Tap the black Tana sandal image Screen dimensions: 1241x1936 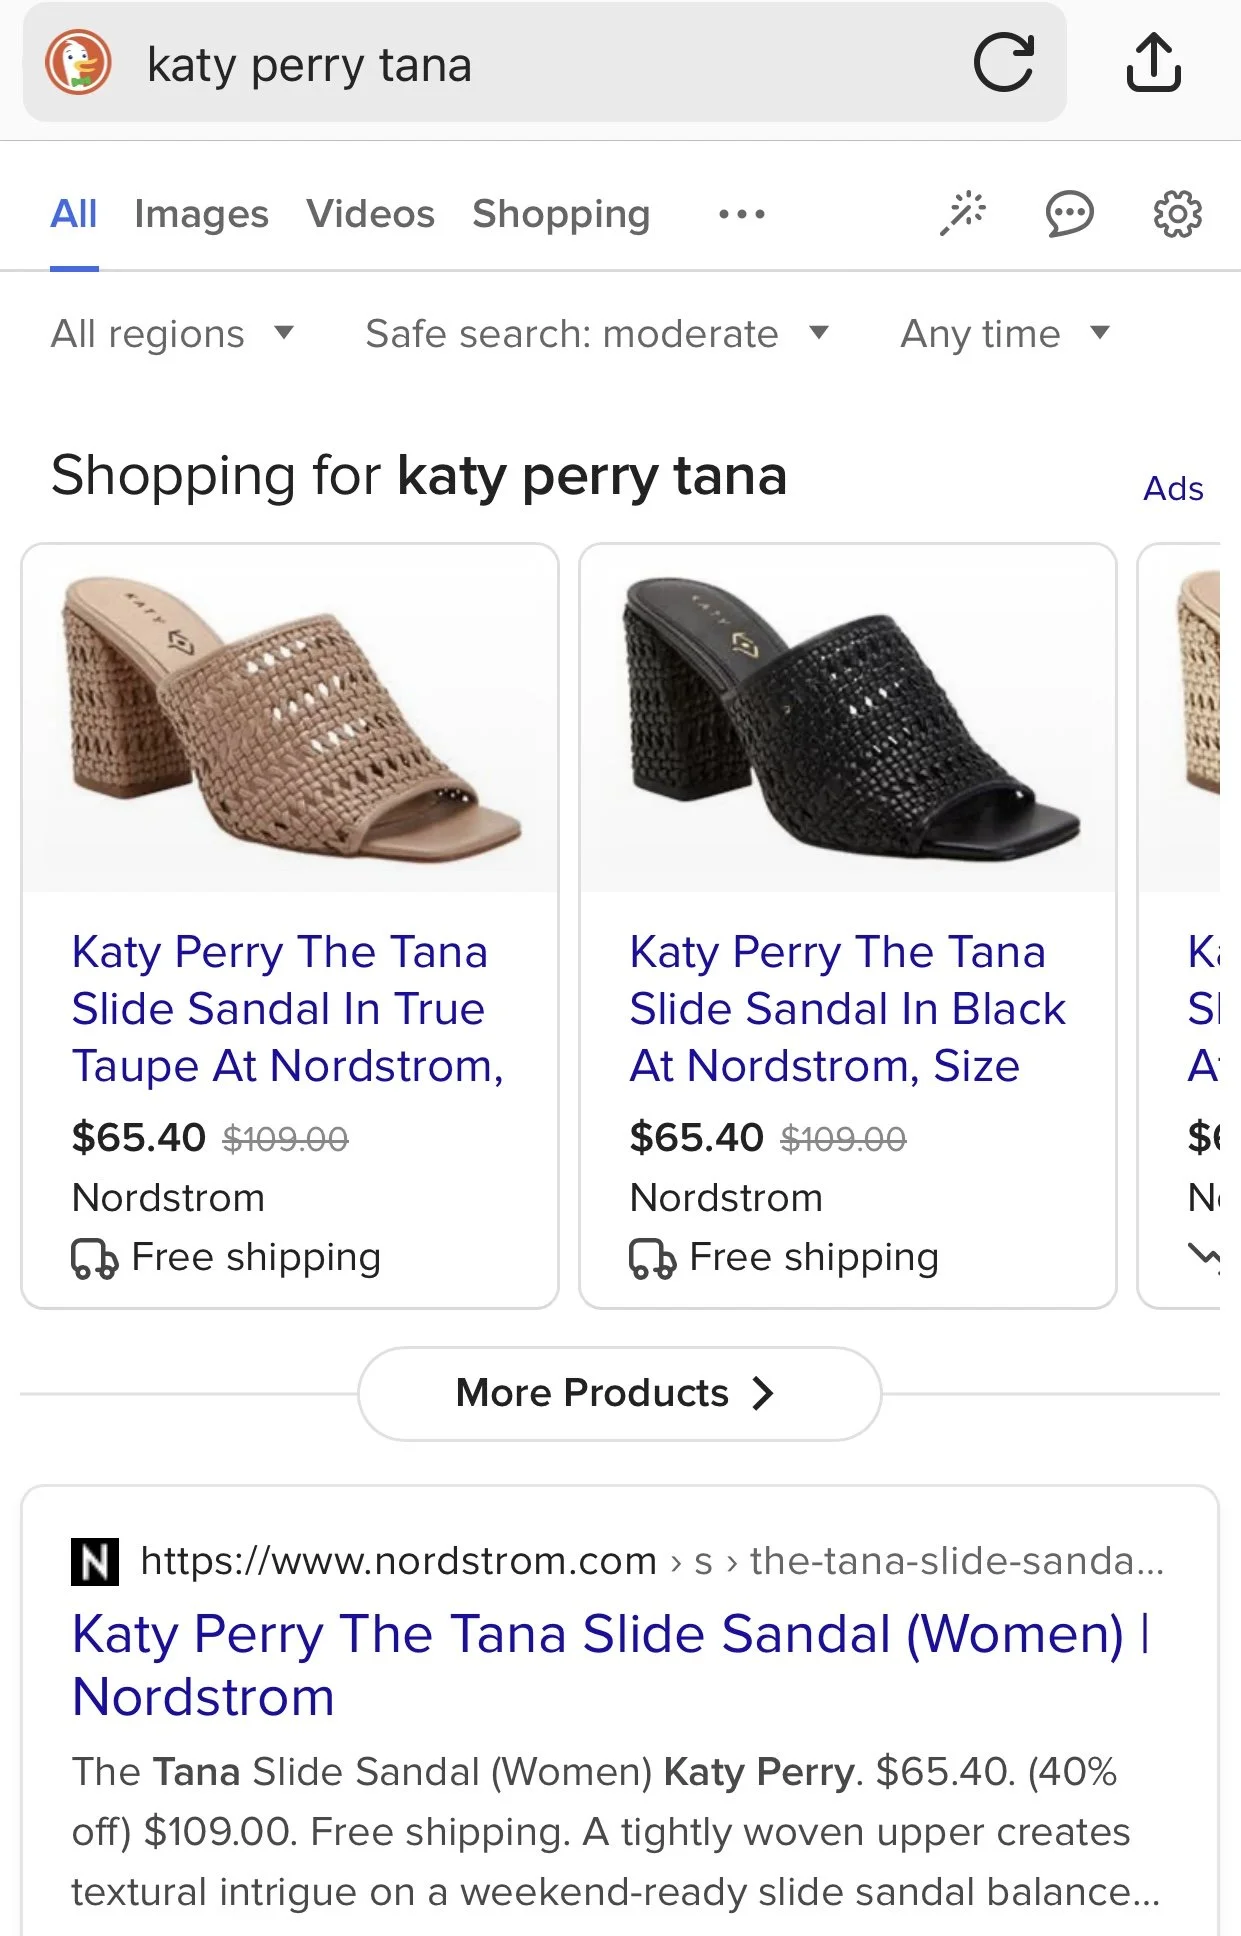(x=847, y=718)
